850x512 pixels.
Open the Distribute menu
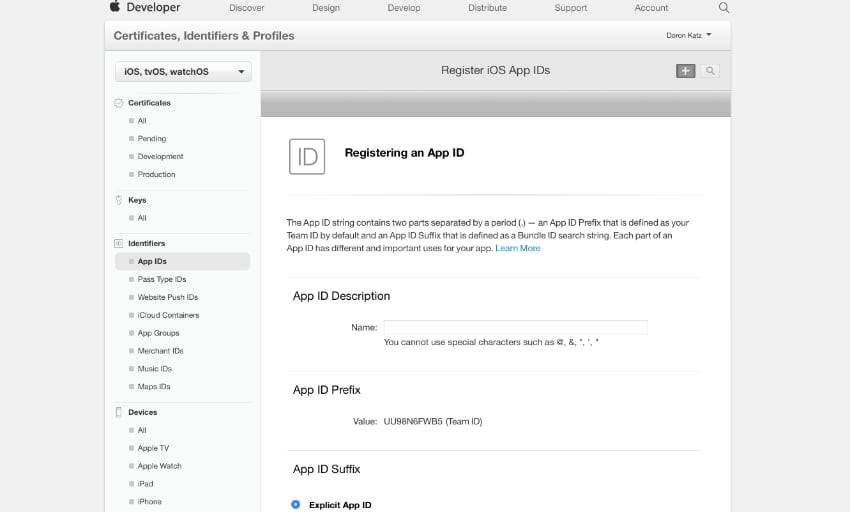point(487,8)
